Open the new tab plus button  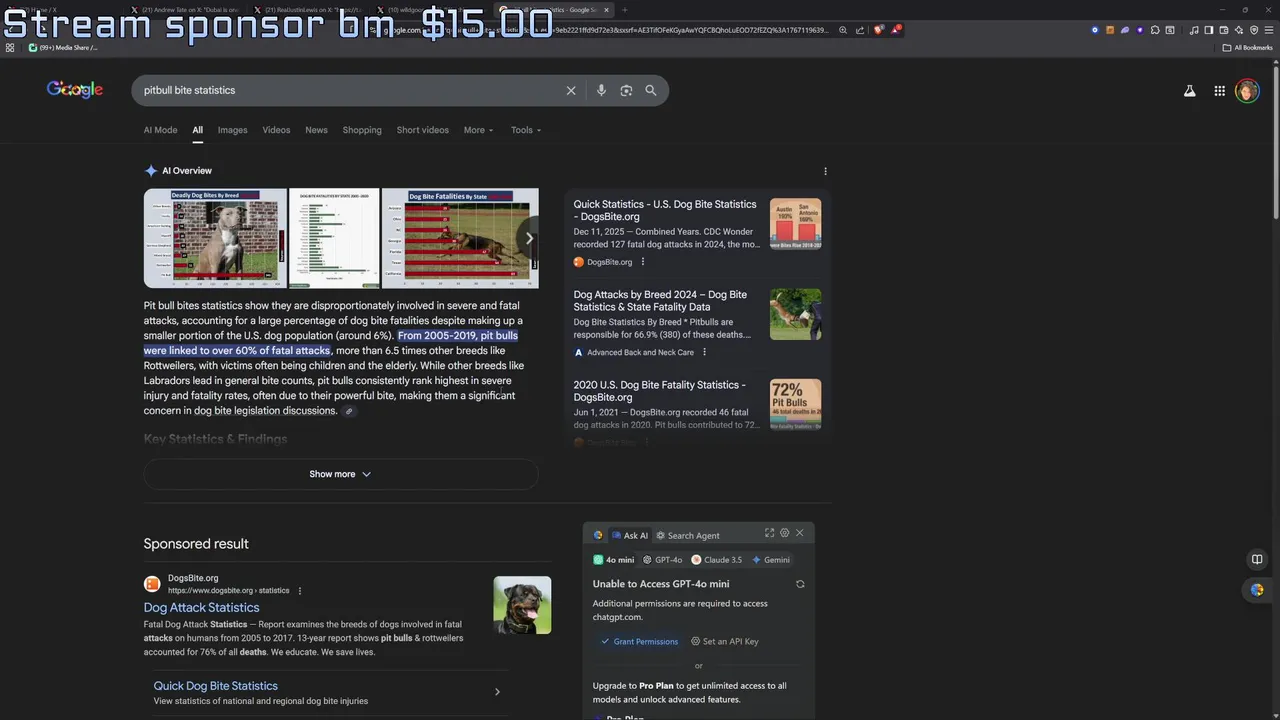(x=624, y=10)
